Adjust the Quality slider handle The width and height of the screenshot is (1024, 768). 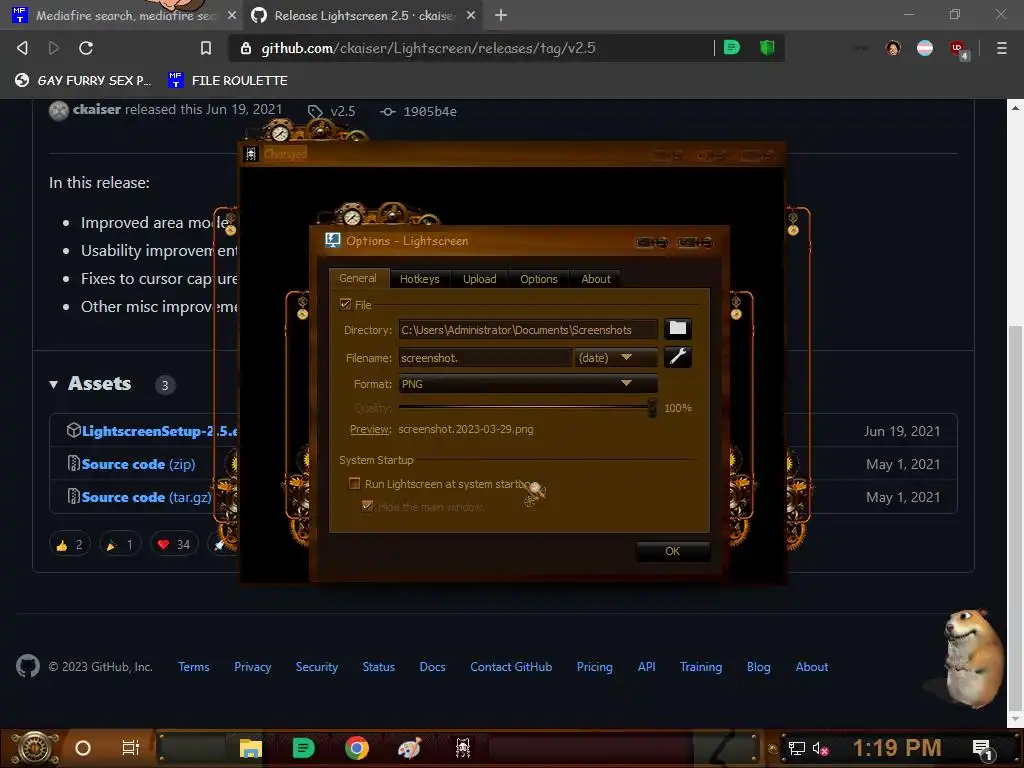point(652,408)
